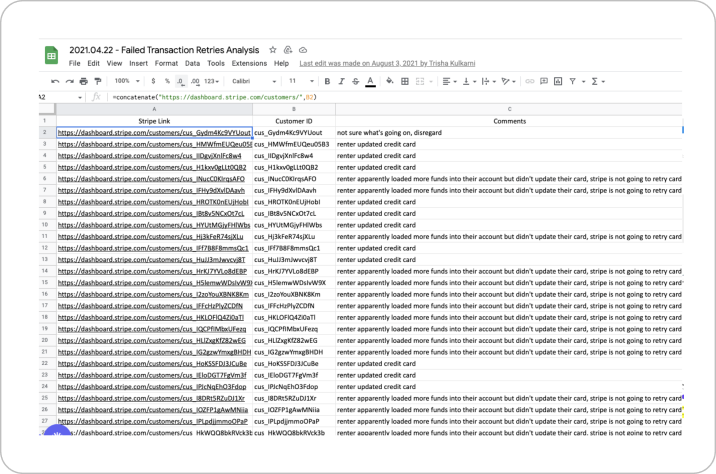Open the Help menu
716x474 pixels.
pyautogui.click(x=281, y=63)
